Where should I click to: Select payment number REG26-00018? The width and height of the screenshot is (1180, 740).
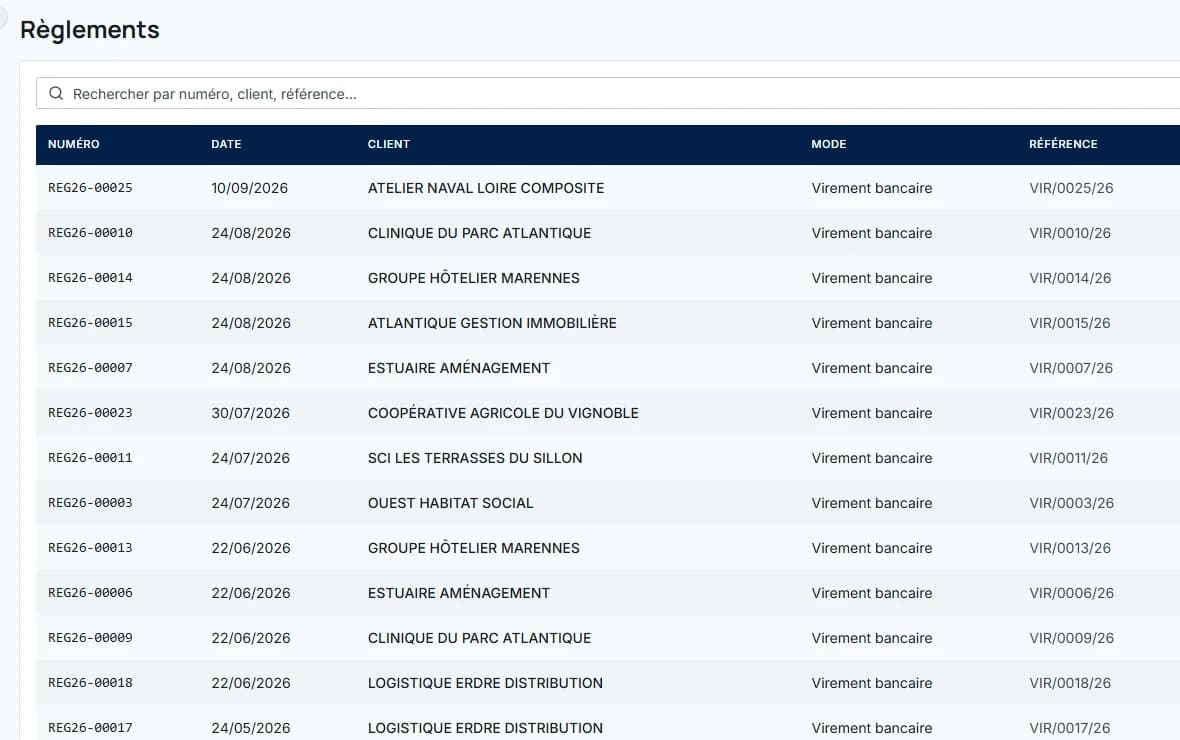coord(90,683)
